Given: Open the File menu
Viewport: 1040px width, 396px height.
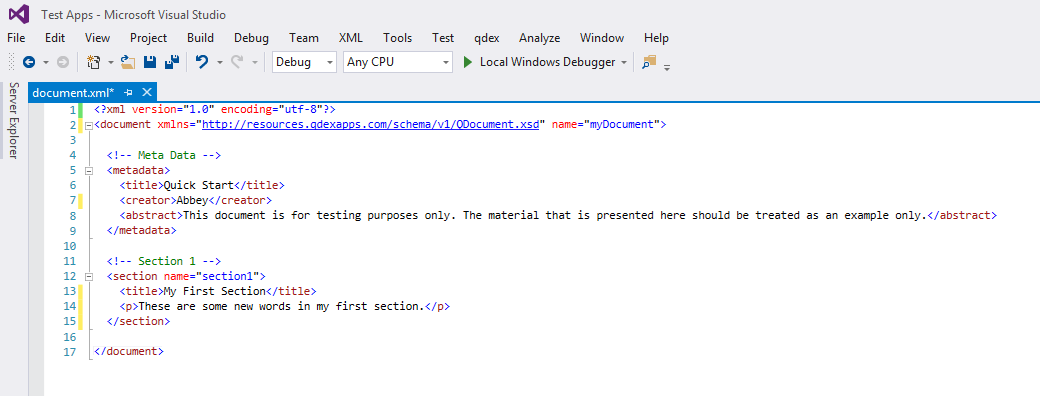Looking at the screenshot, I should (x=16, y=38).
